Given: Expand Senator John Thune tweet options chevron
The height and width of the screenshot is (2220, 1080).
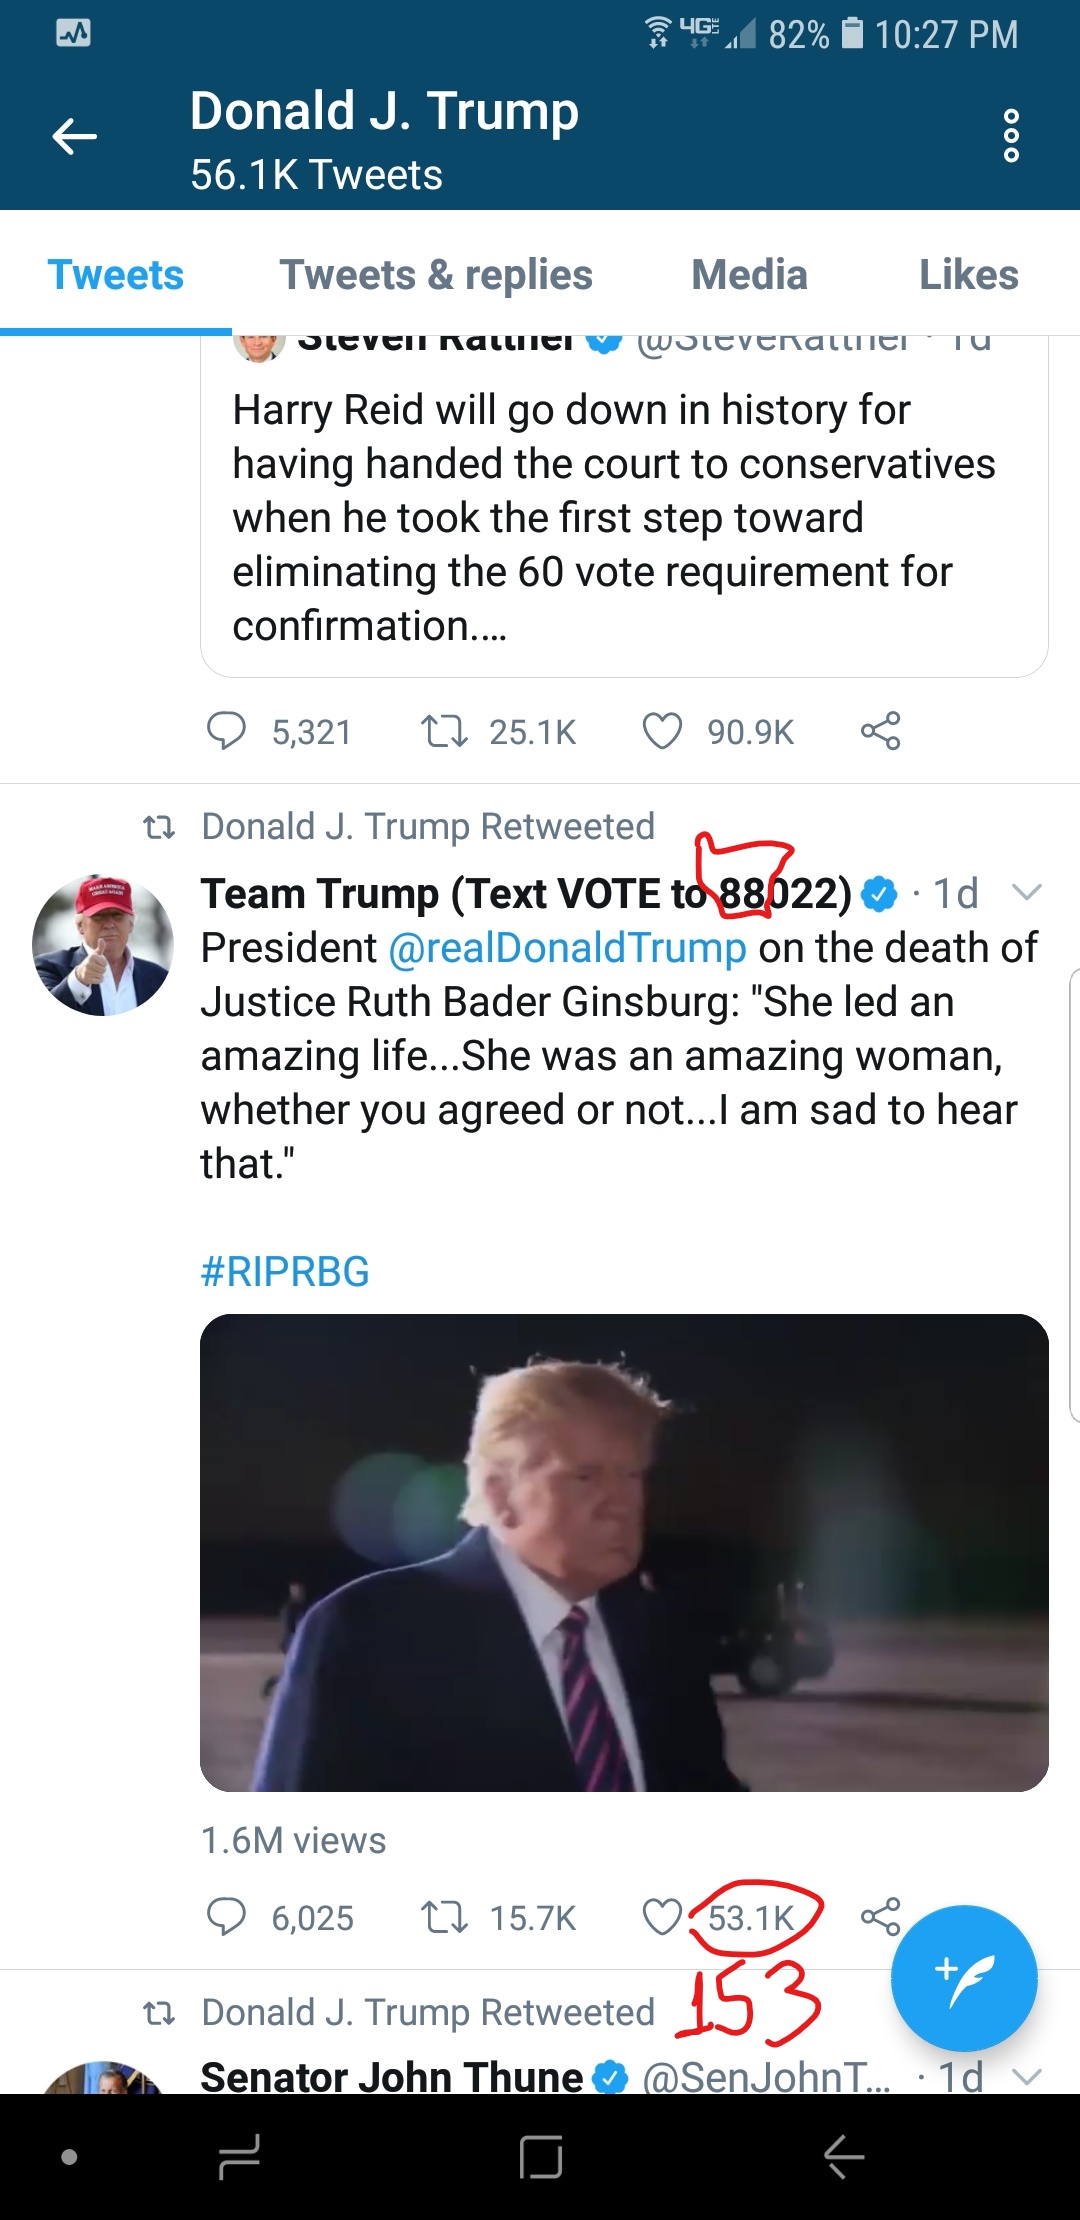Looking at the screenshot, I should coord(1027,2078).
